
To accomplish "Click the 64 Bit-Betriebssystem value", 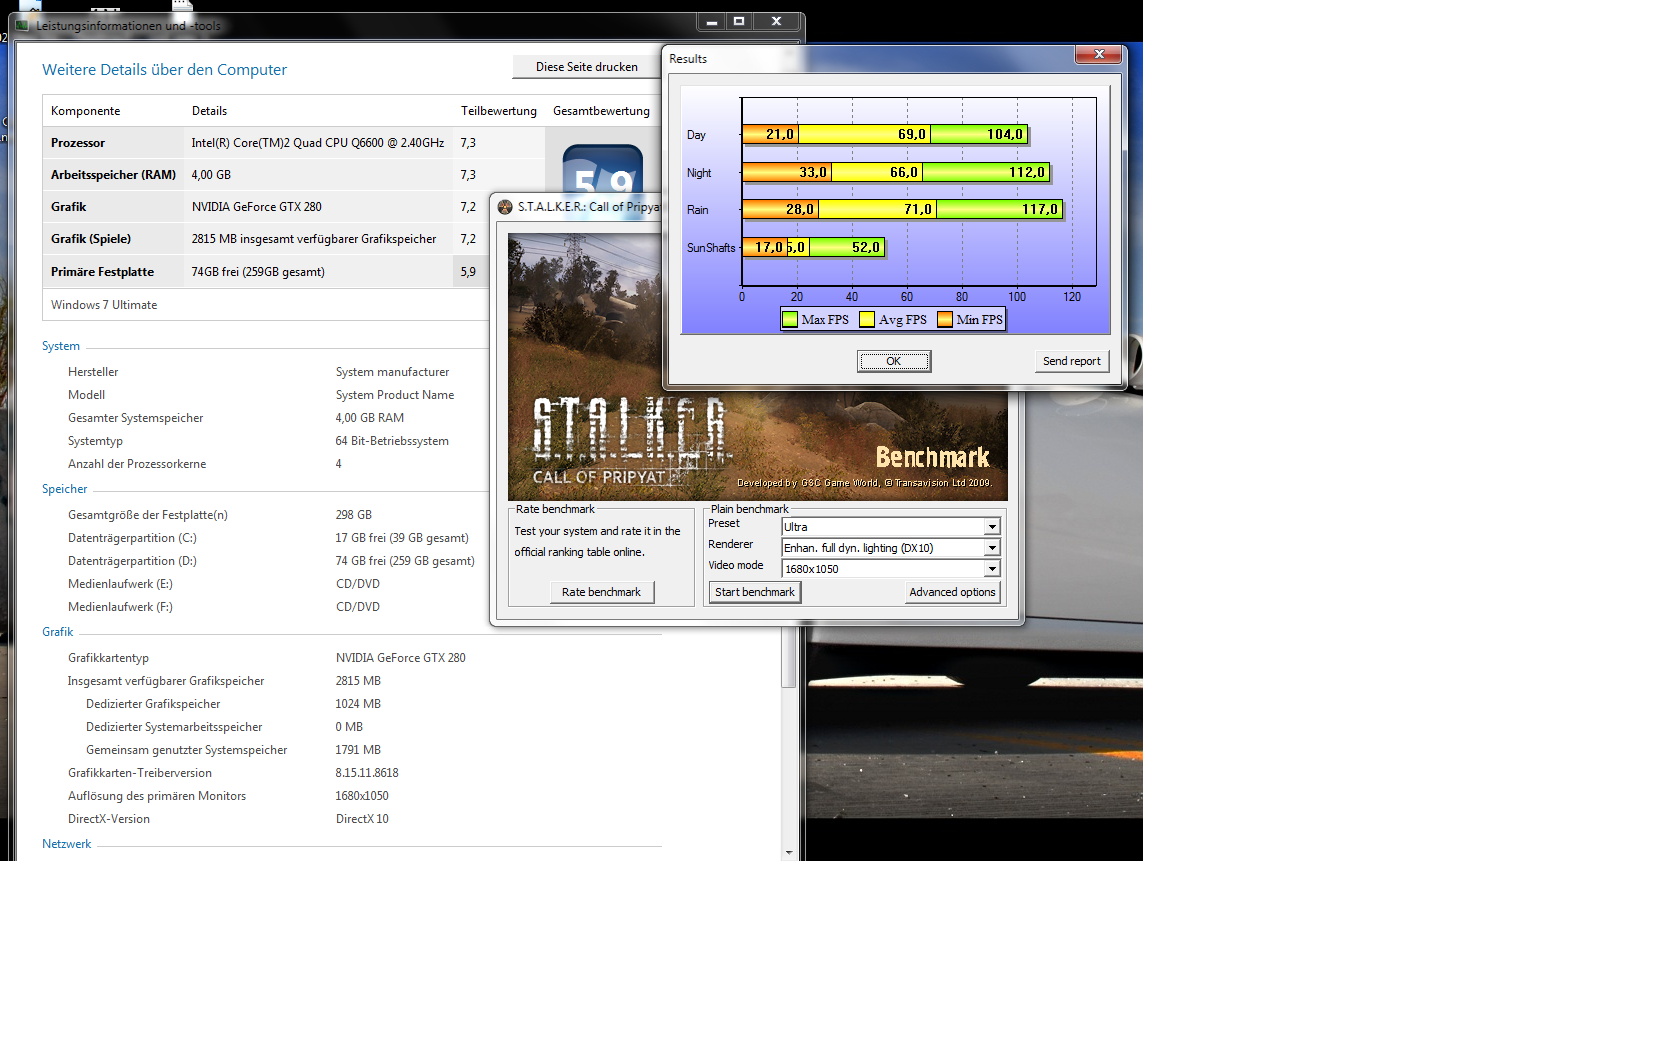I will (x=392, y=441).
